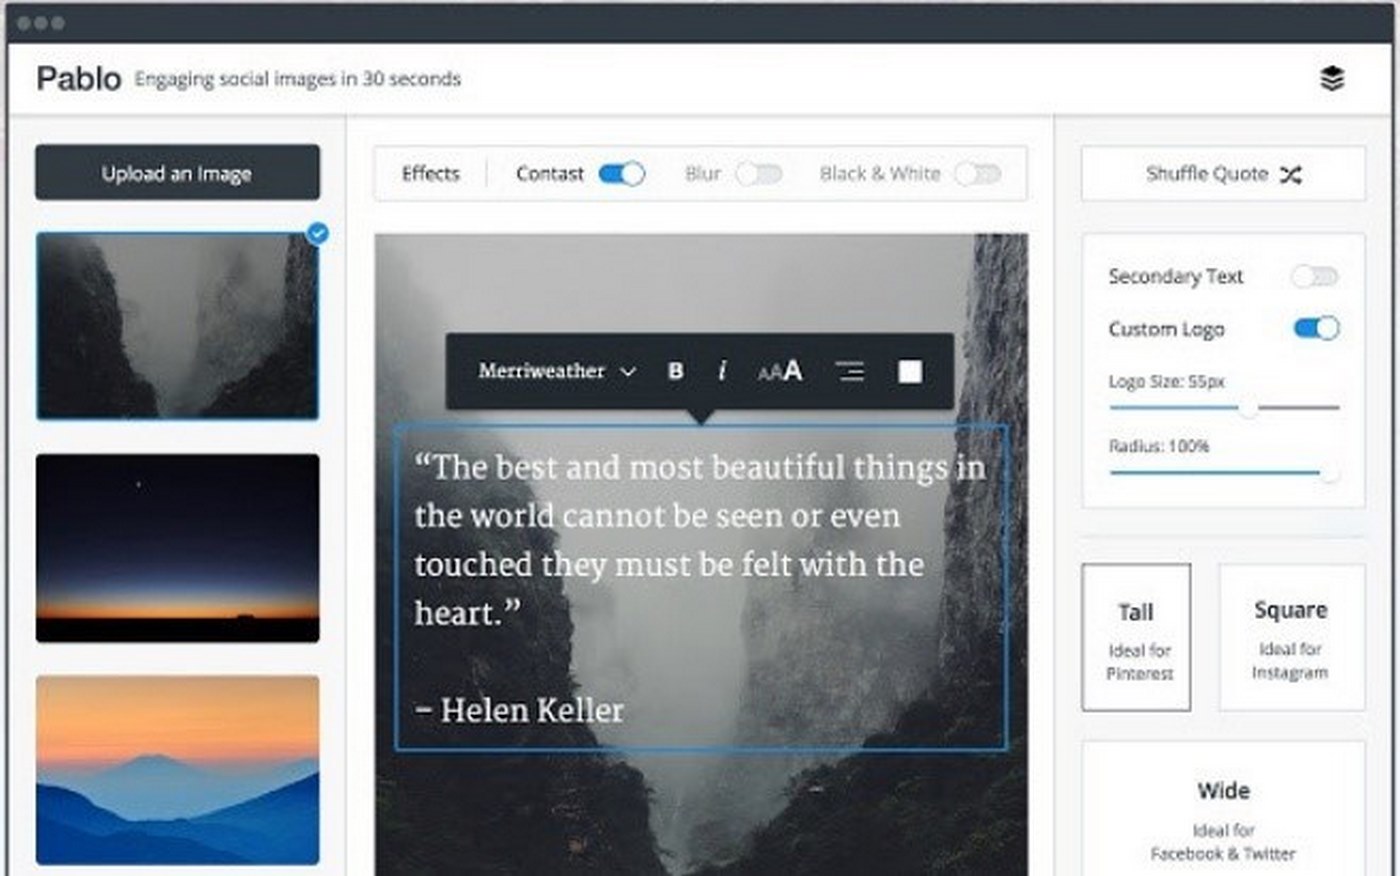The width and height of the screenshot is (1400, 876).
Task: Click the Buffer stack logo icon
Action: point(1332,78)
